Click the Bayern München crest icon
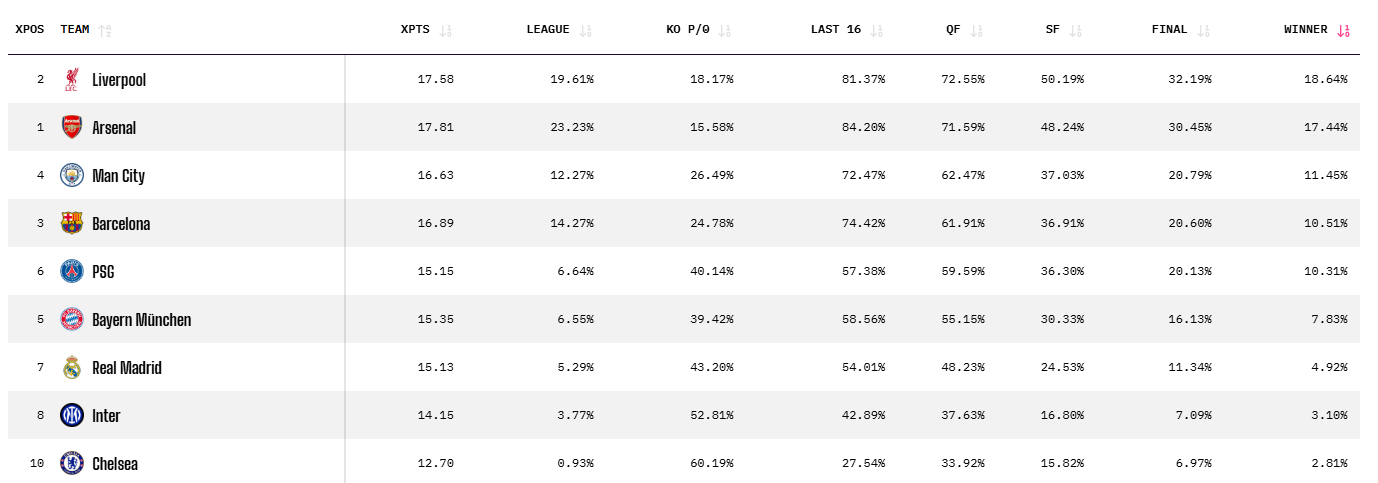The image size is (1378, 483). click(x=71, y=319)
